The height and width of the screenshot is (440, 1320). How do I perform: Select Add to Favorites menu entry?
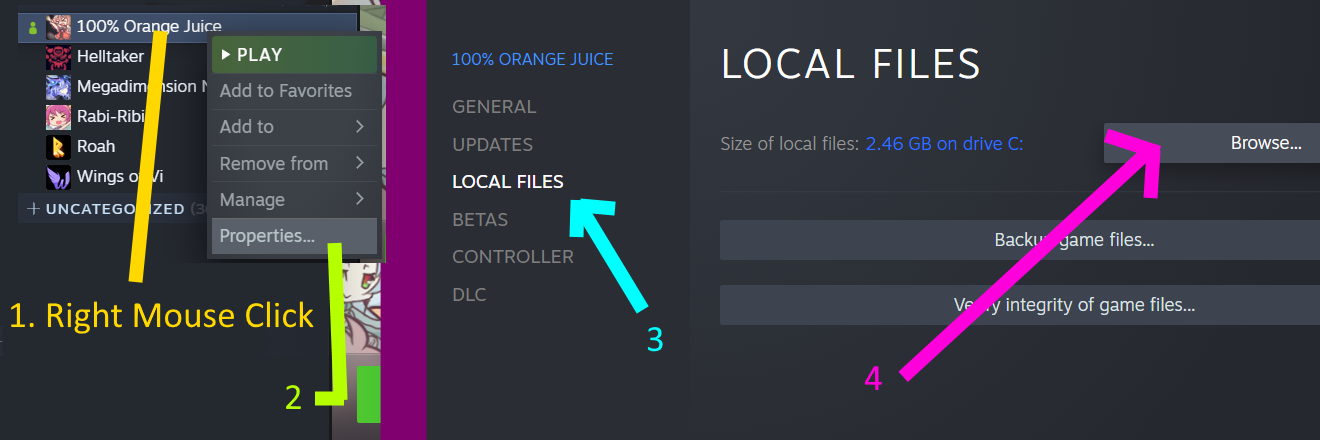[286, 91]
